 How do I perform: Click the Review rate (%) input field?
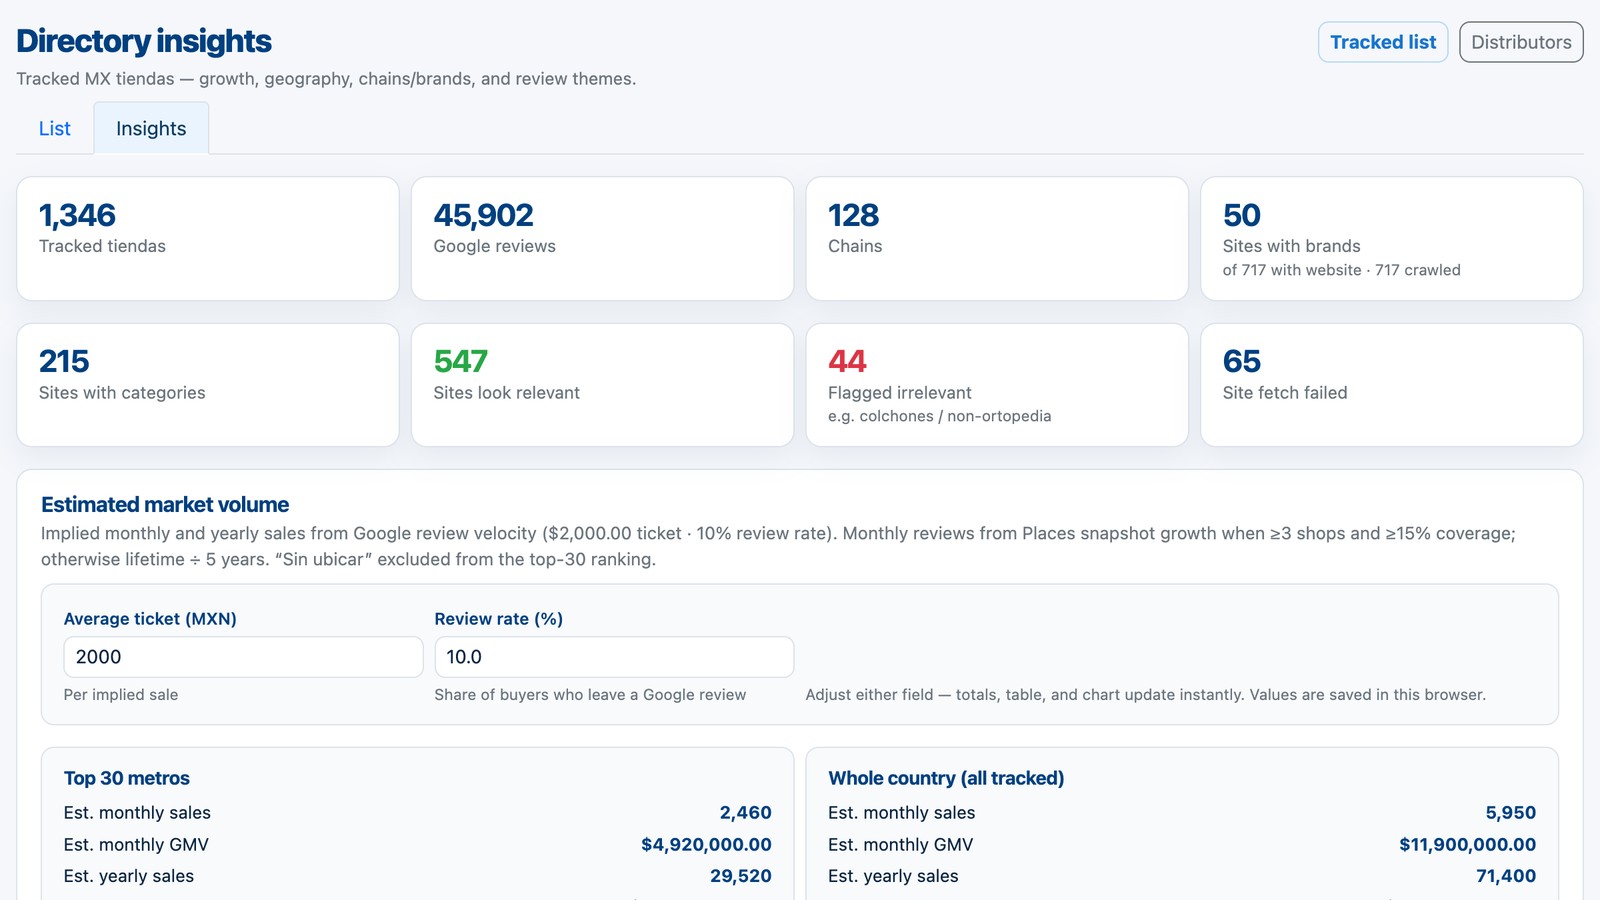click(614, 657)
